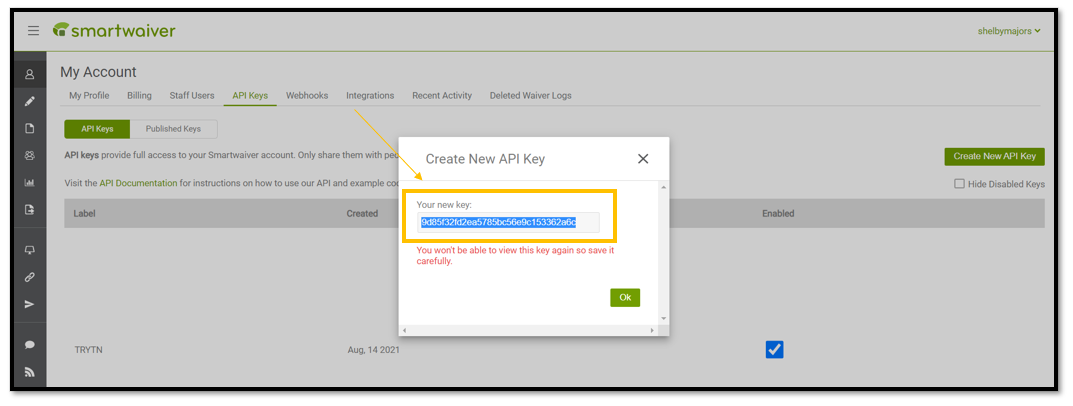Click the new API key text field
This screenshot has height=406, width=1073.
pyautogui.click(x=508, y=223)
